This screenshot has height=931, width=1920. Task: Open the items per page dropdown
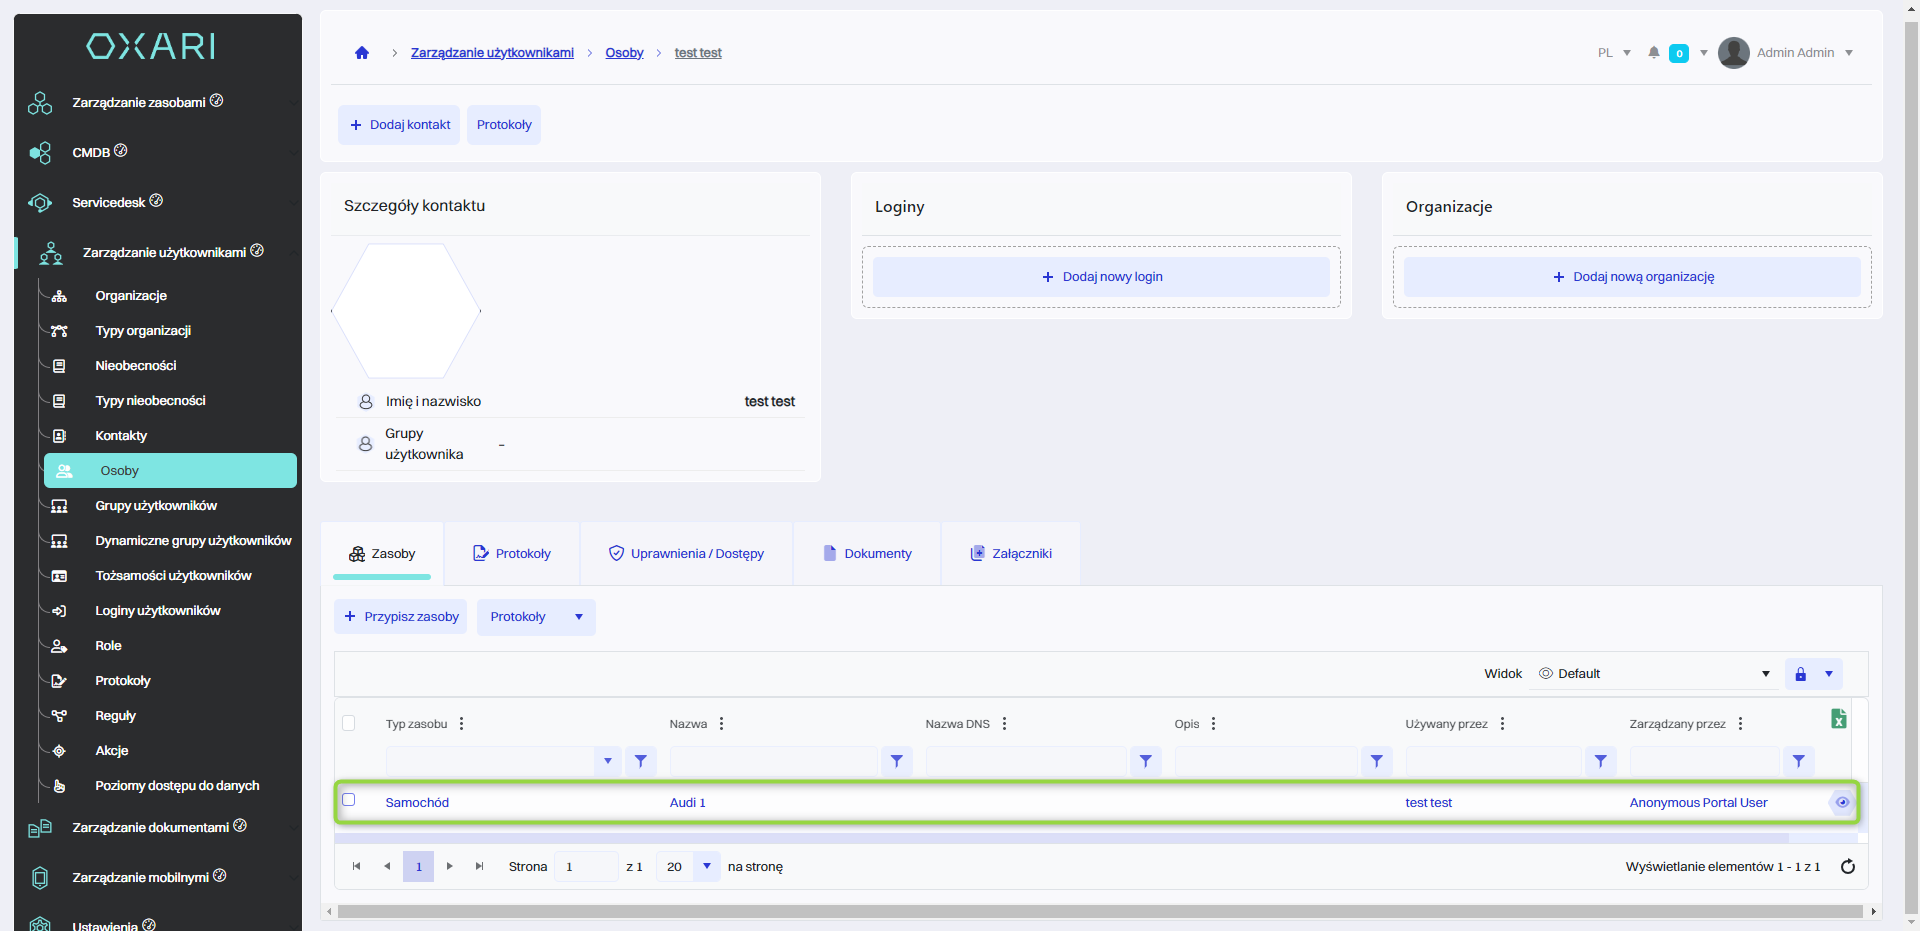[x=707, y=867]
